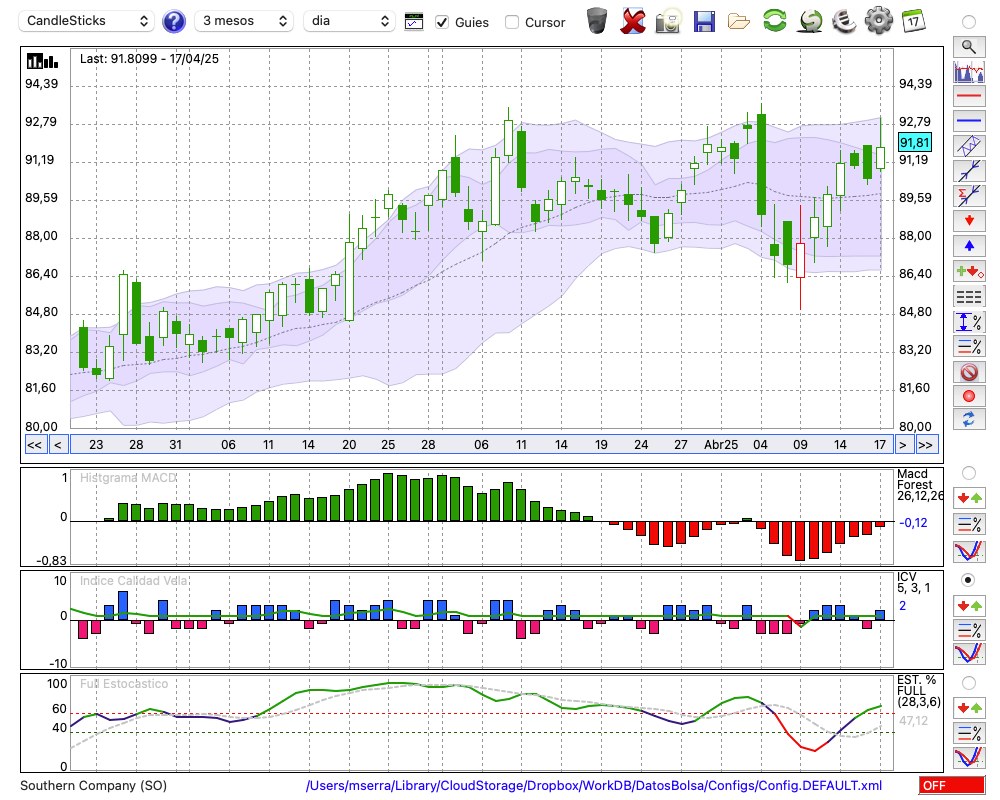Screen dimensions: 1000x800
Task: Click MACD panel red-green arrows icon
Action: click(x=969, y=498)
